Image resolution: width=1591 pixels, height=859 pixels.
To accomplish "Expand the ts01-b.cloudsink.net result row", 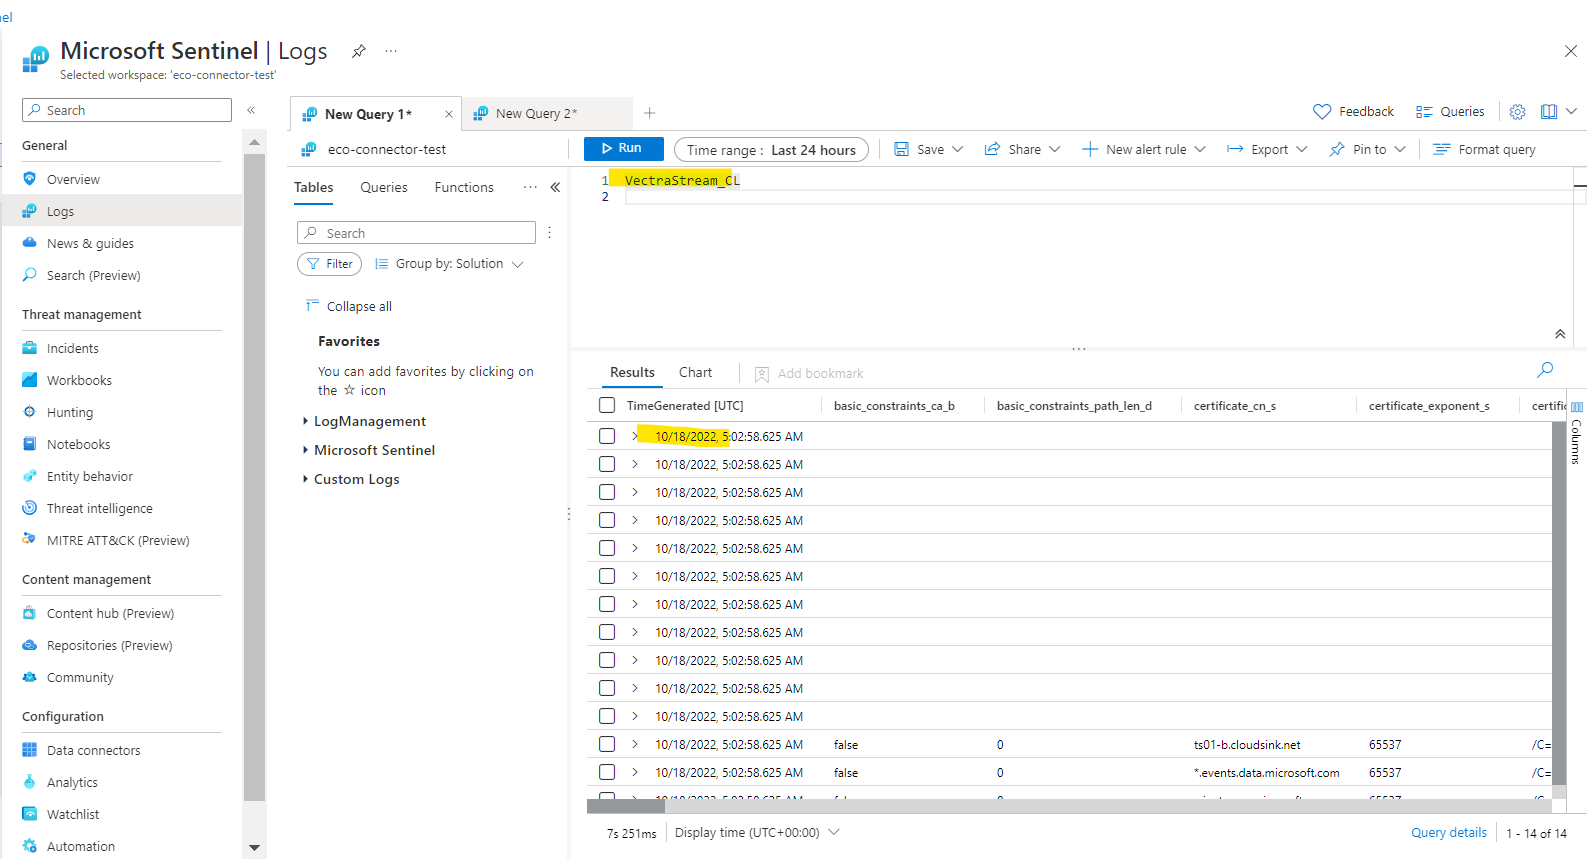I will 635,744.
